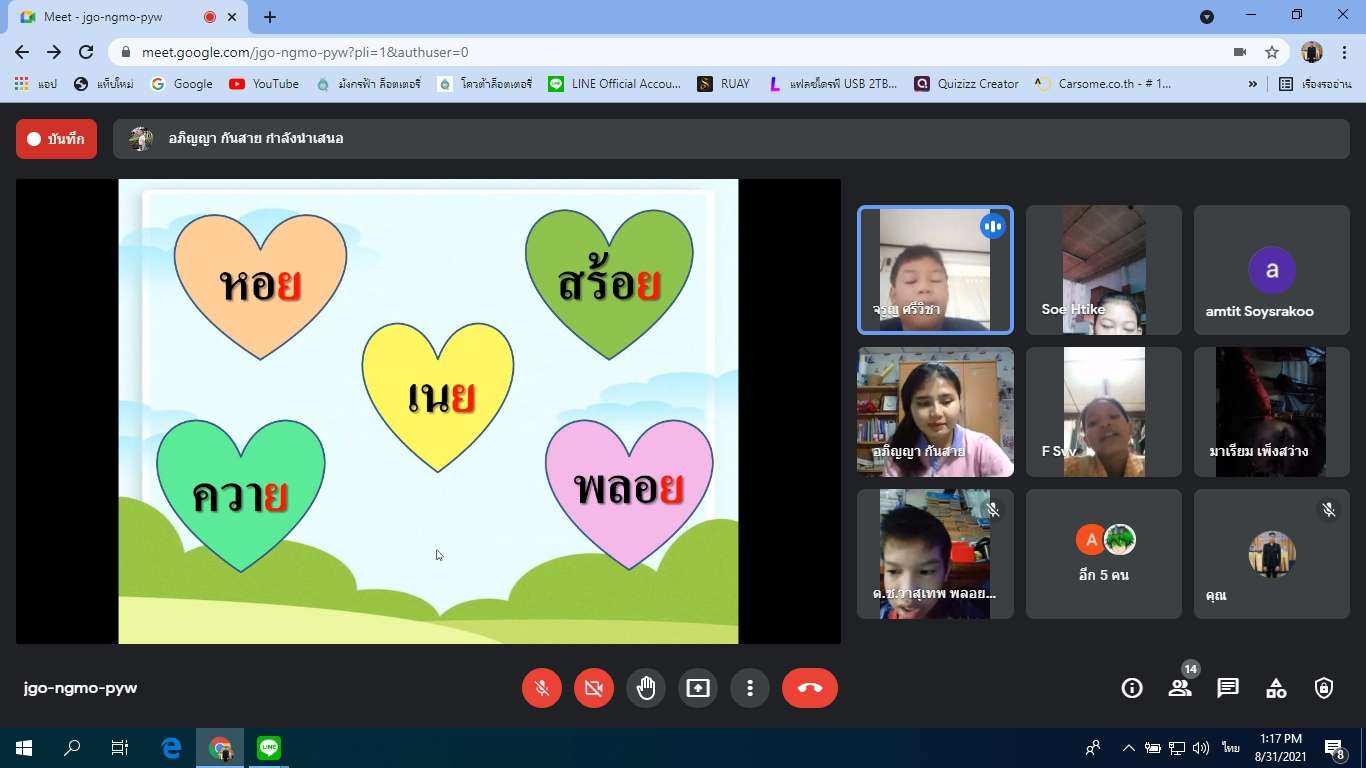Click the red recording indicator button

pos(56,139)
